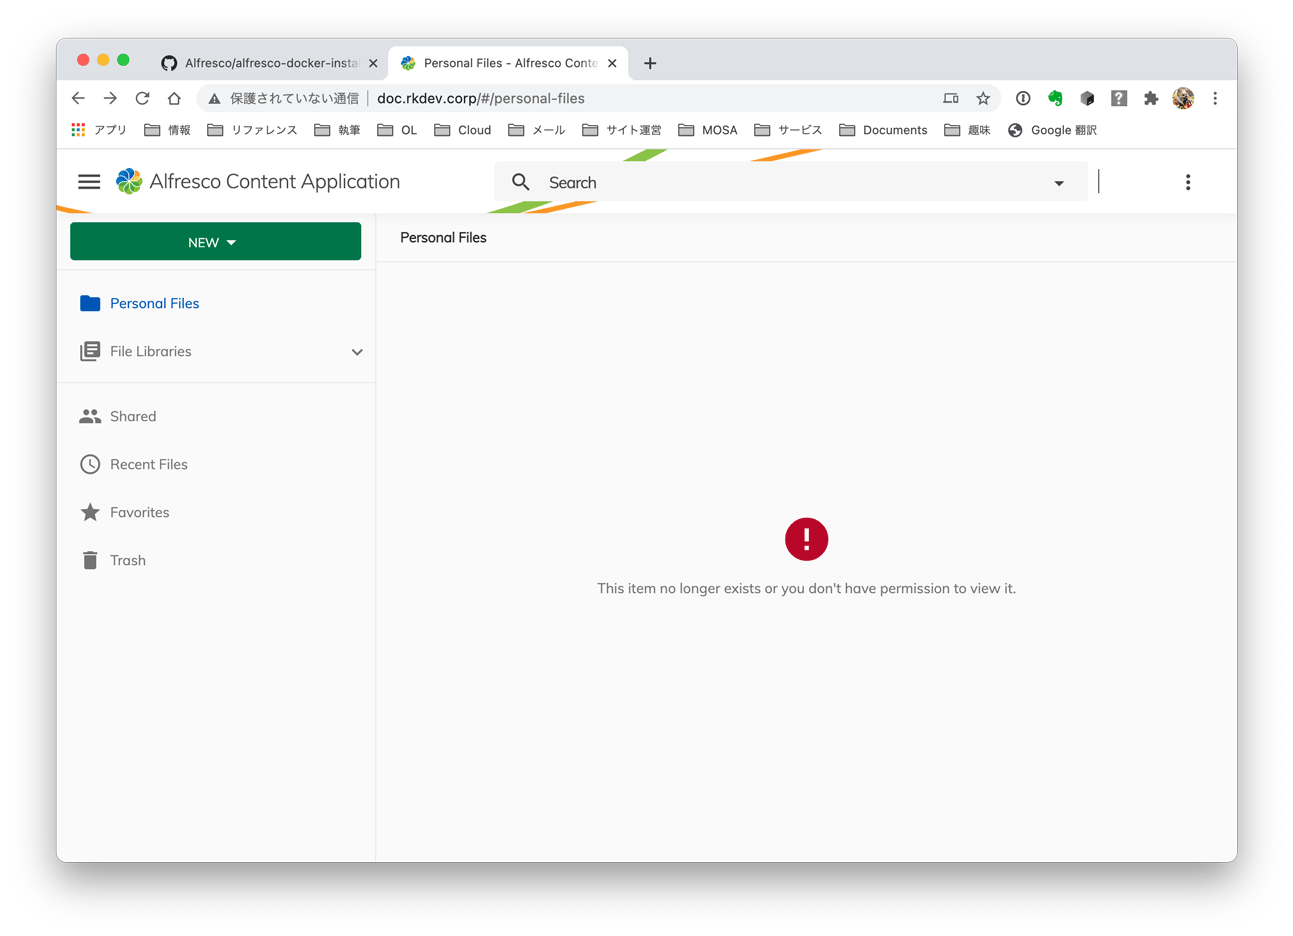Open the 趣味 bookmark folder
Image resolution: width=1293 pixels, height=936 pixels.
coord(967,130)
